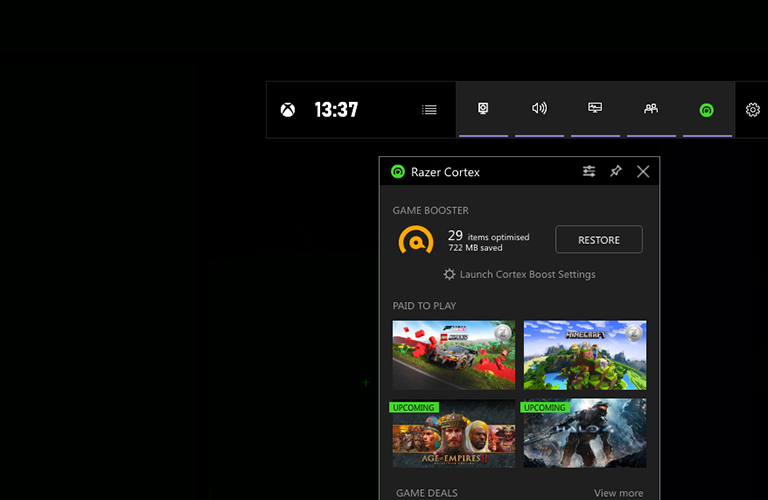The height and width of the screenshot is (500, 768).
Task: Pin the Razer Cortex widget
Action: (616, 172)
